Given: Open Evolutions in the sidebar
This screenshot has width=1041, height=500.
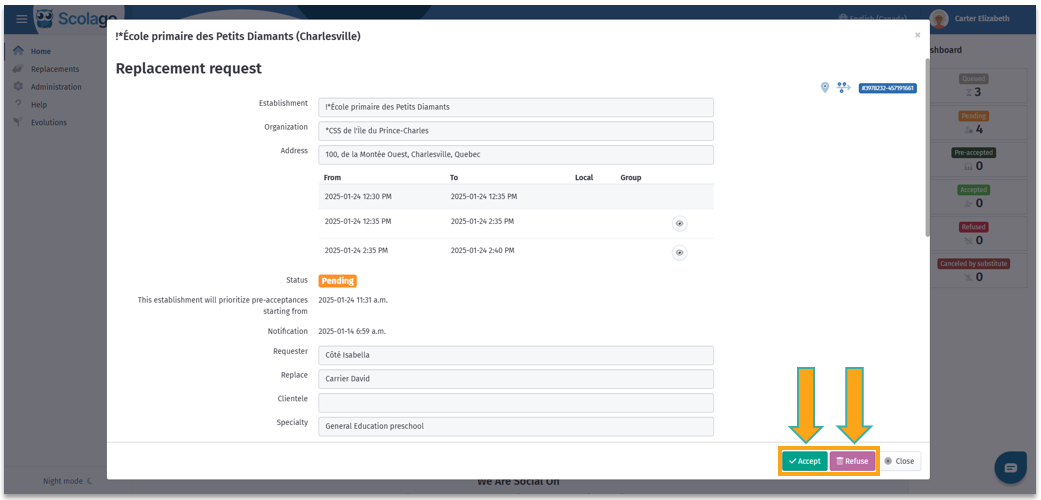Looking at the screenshot, I should [x=48, y=123].
